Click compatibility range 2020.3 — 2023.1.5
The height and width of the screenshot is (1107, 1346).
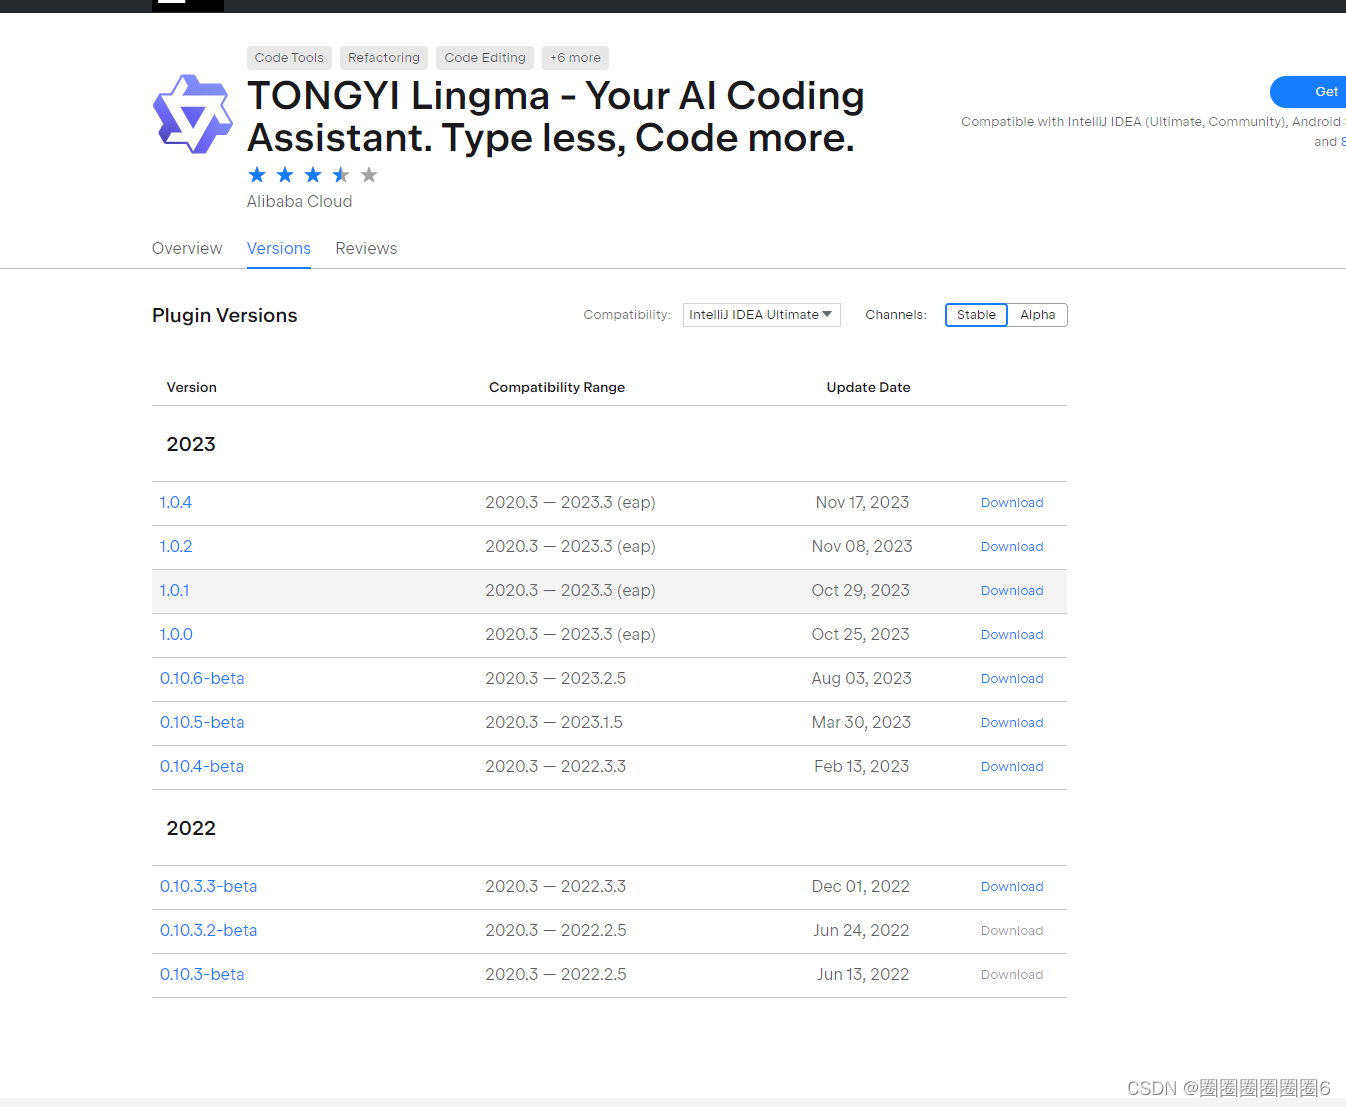click(x=554, y=723)
